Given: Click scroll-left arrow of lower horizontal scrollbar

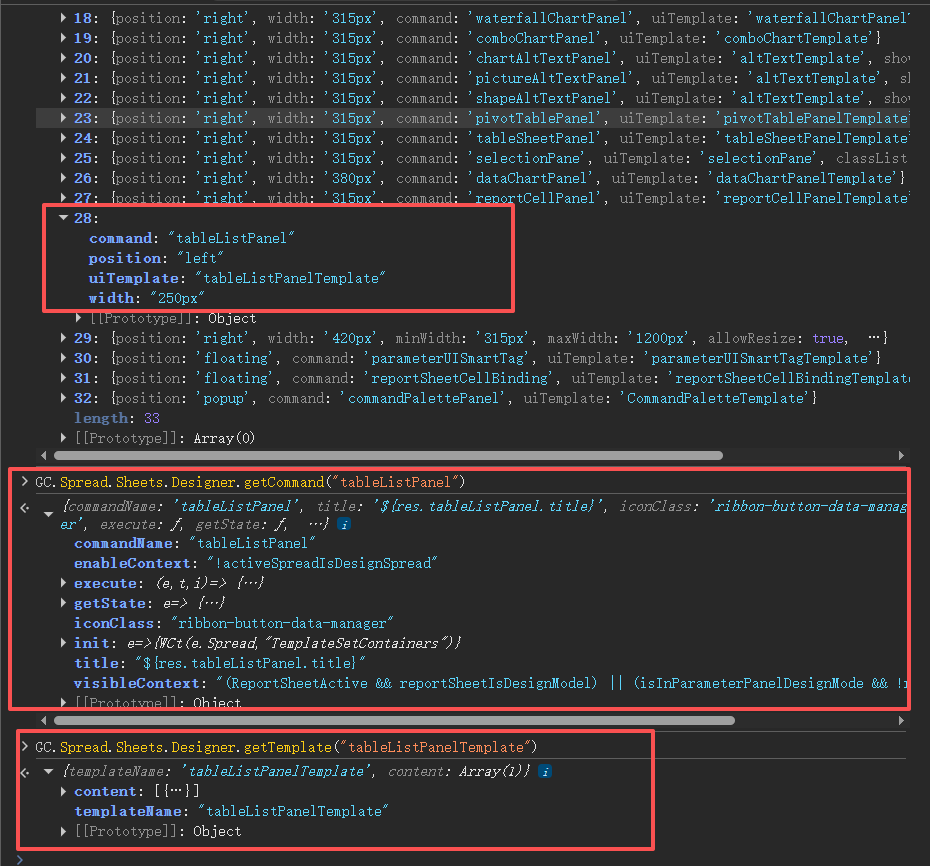Looking at the screenshot, I should (x=43, y=721).
